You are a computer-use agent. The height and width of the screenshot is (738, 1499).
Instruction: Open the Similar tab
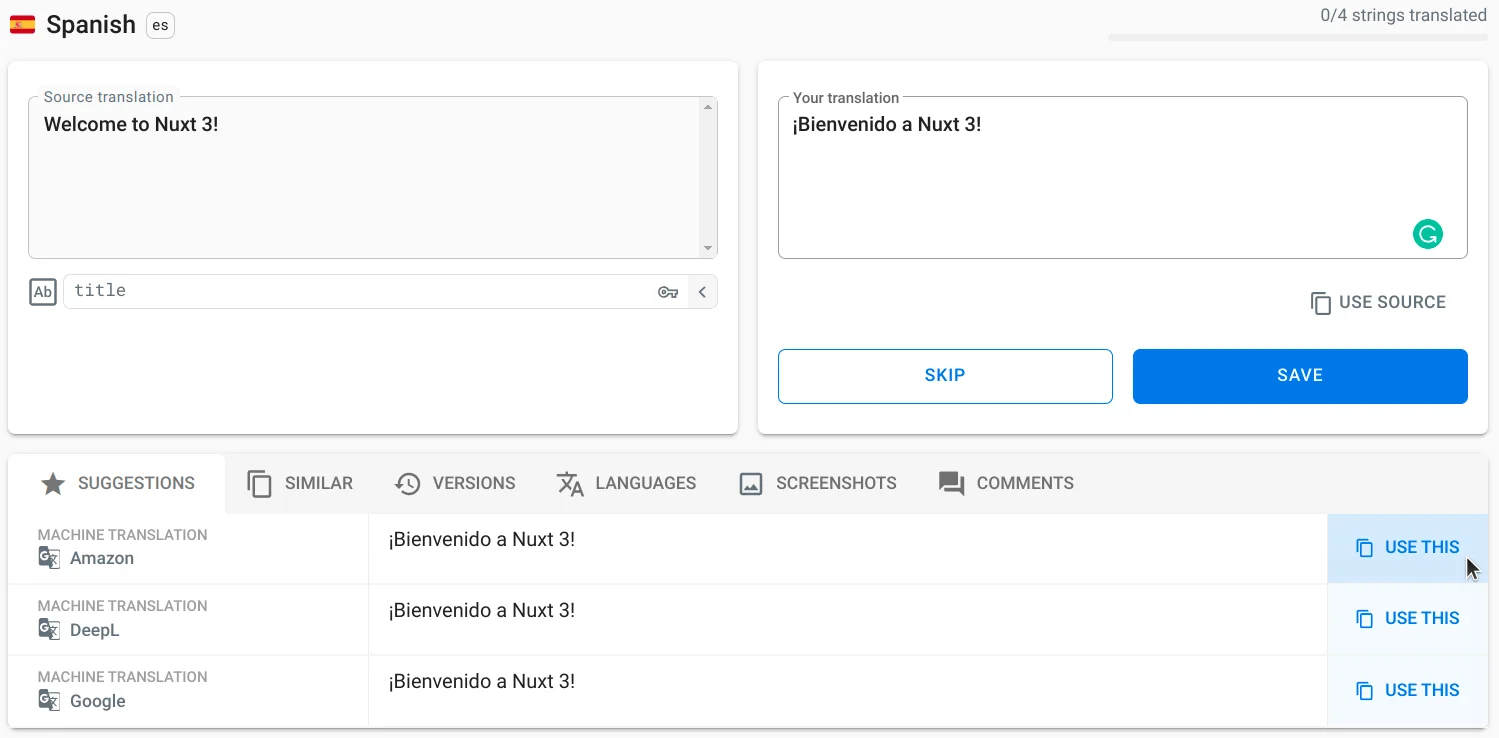click(x=300, y=484)
